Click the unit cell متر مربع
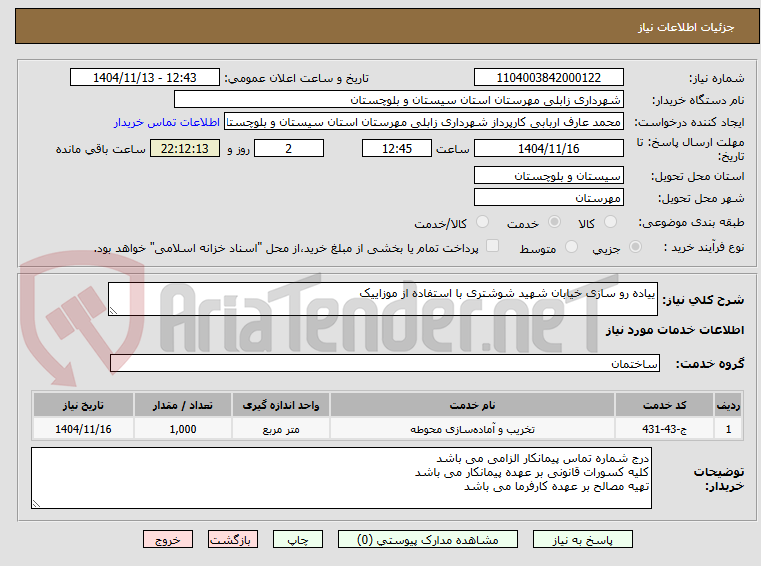The height and width of the screenshot is (566, 761). pyautogui.click(x=281, y=429)
